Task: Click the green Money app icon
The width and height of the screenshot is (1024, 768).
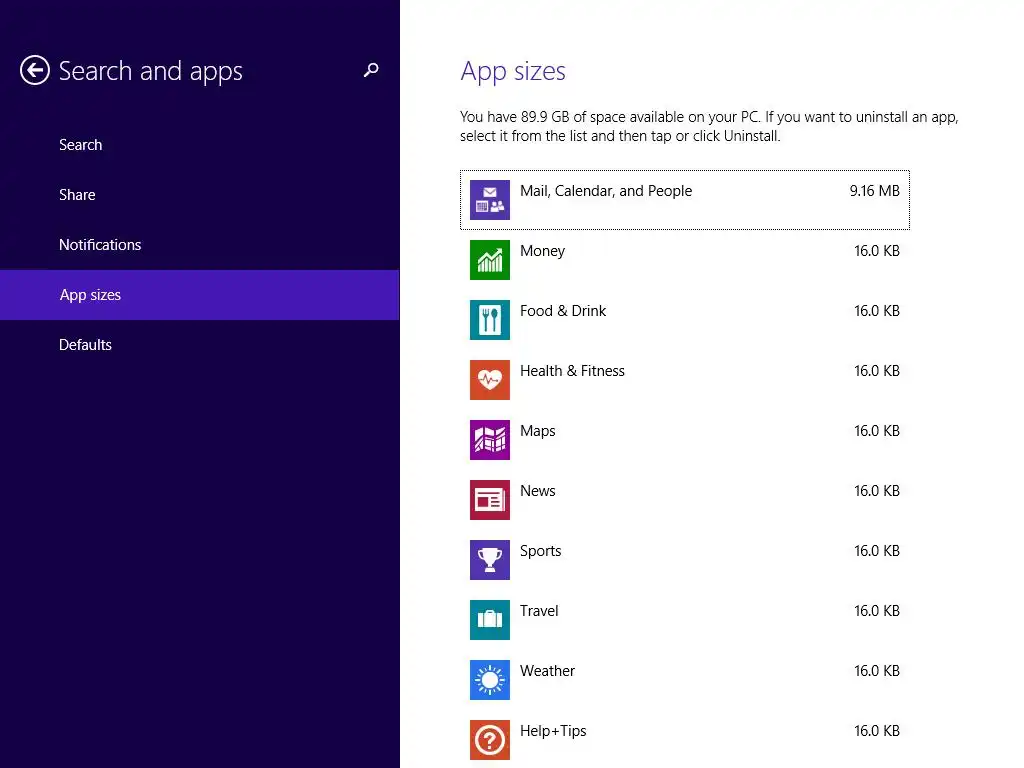Action: click(x=490, y=260)
